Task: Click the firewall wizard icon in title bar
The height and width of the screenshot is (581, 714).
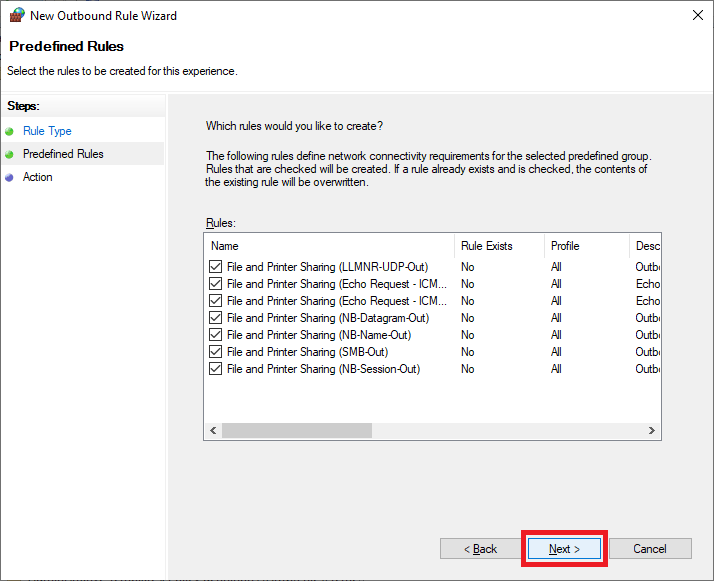Action: (16, 16)
